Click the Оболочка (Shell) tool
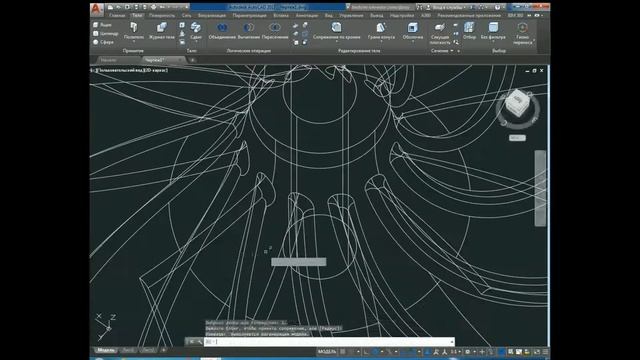 tap(413, 31)
